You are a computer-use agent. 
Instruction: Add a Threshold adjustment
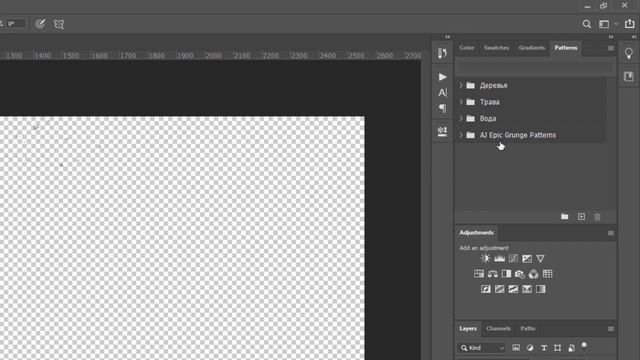(513, 289)
